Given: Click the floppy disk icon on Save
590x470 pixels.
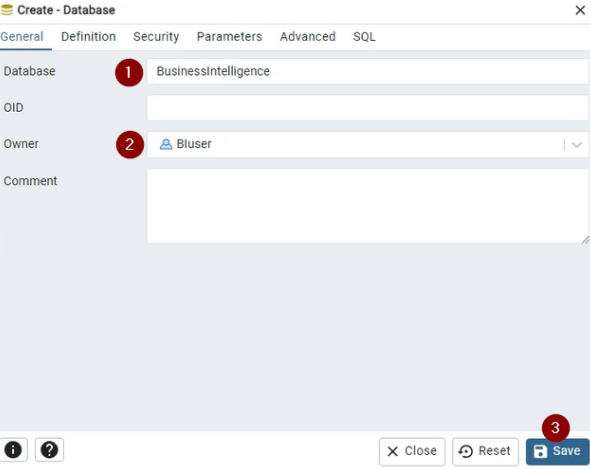Looking at the screenshot, I should (540, 451).
